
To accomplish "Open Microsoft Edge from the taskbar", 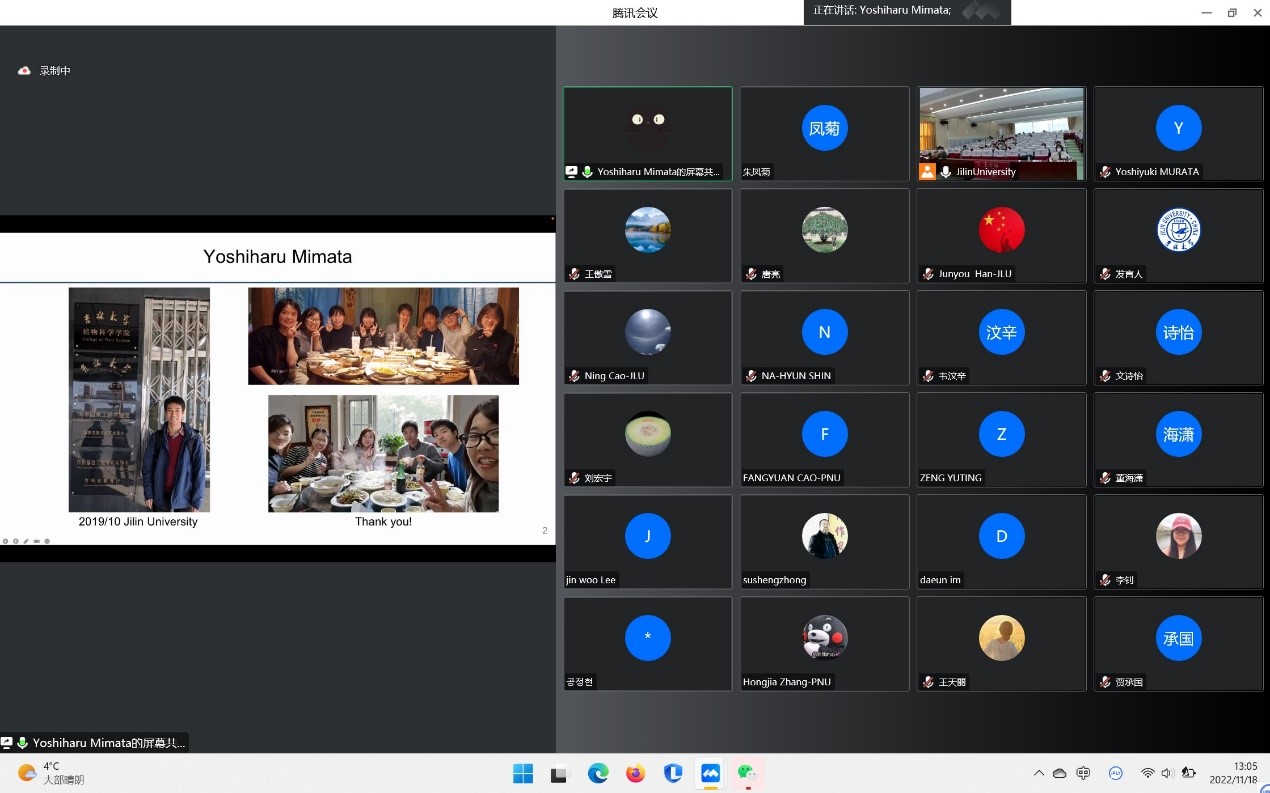I will point(598,773).
